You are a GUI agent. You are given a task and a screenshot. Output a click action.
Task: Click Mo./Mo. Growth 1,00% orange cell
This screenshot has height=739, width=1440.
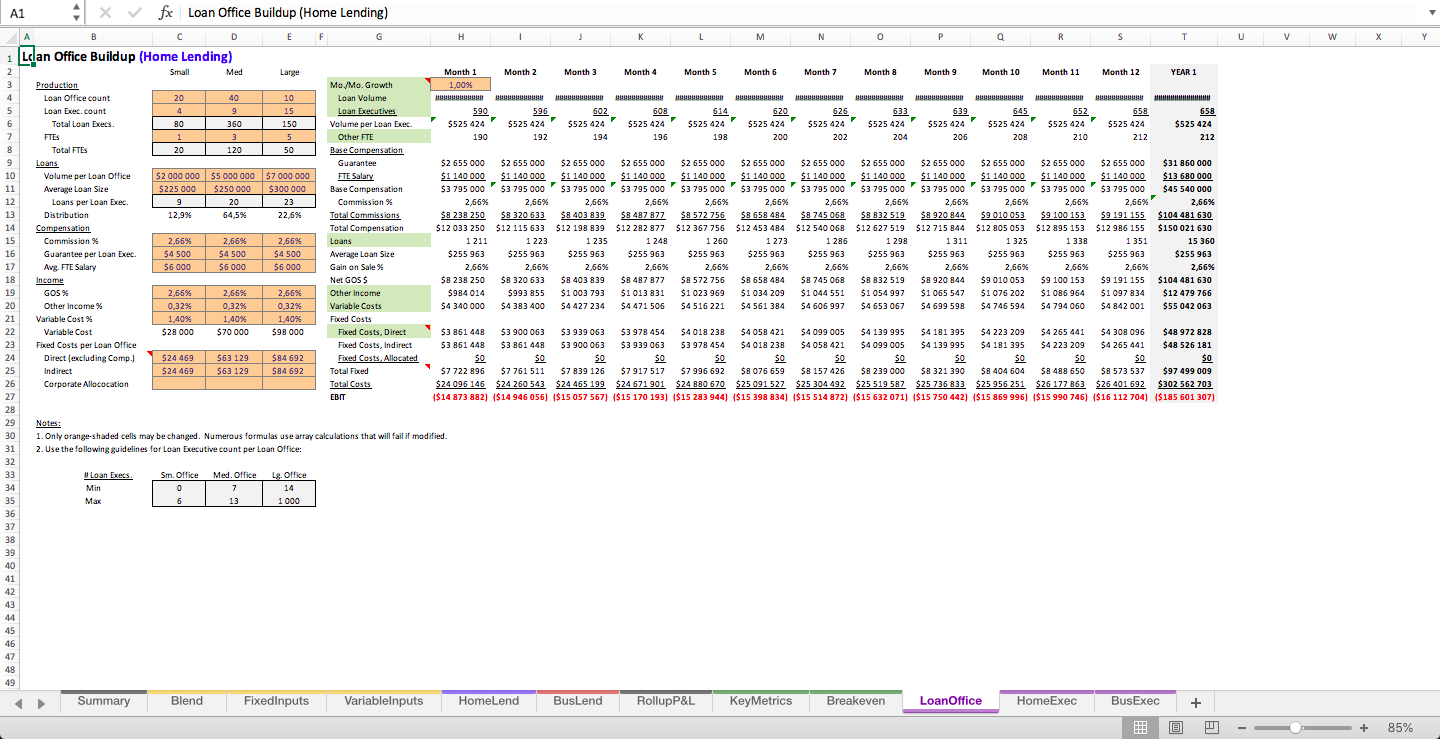[460, 85]
